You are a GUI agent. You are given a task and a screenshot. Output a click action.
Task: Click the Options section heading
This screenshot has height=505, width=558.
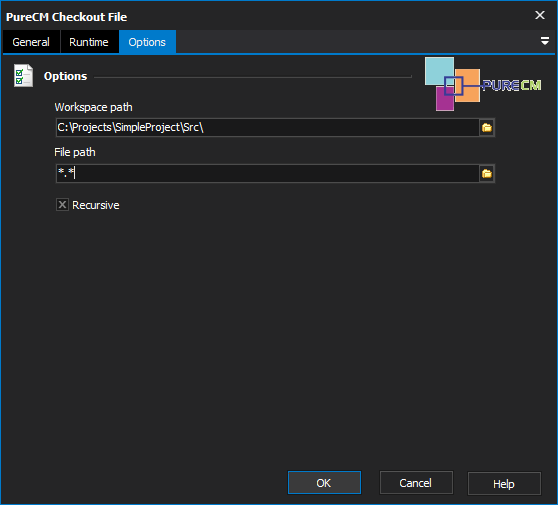(65, 76)
